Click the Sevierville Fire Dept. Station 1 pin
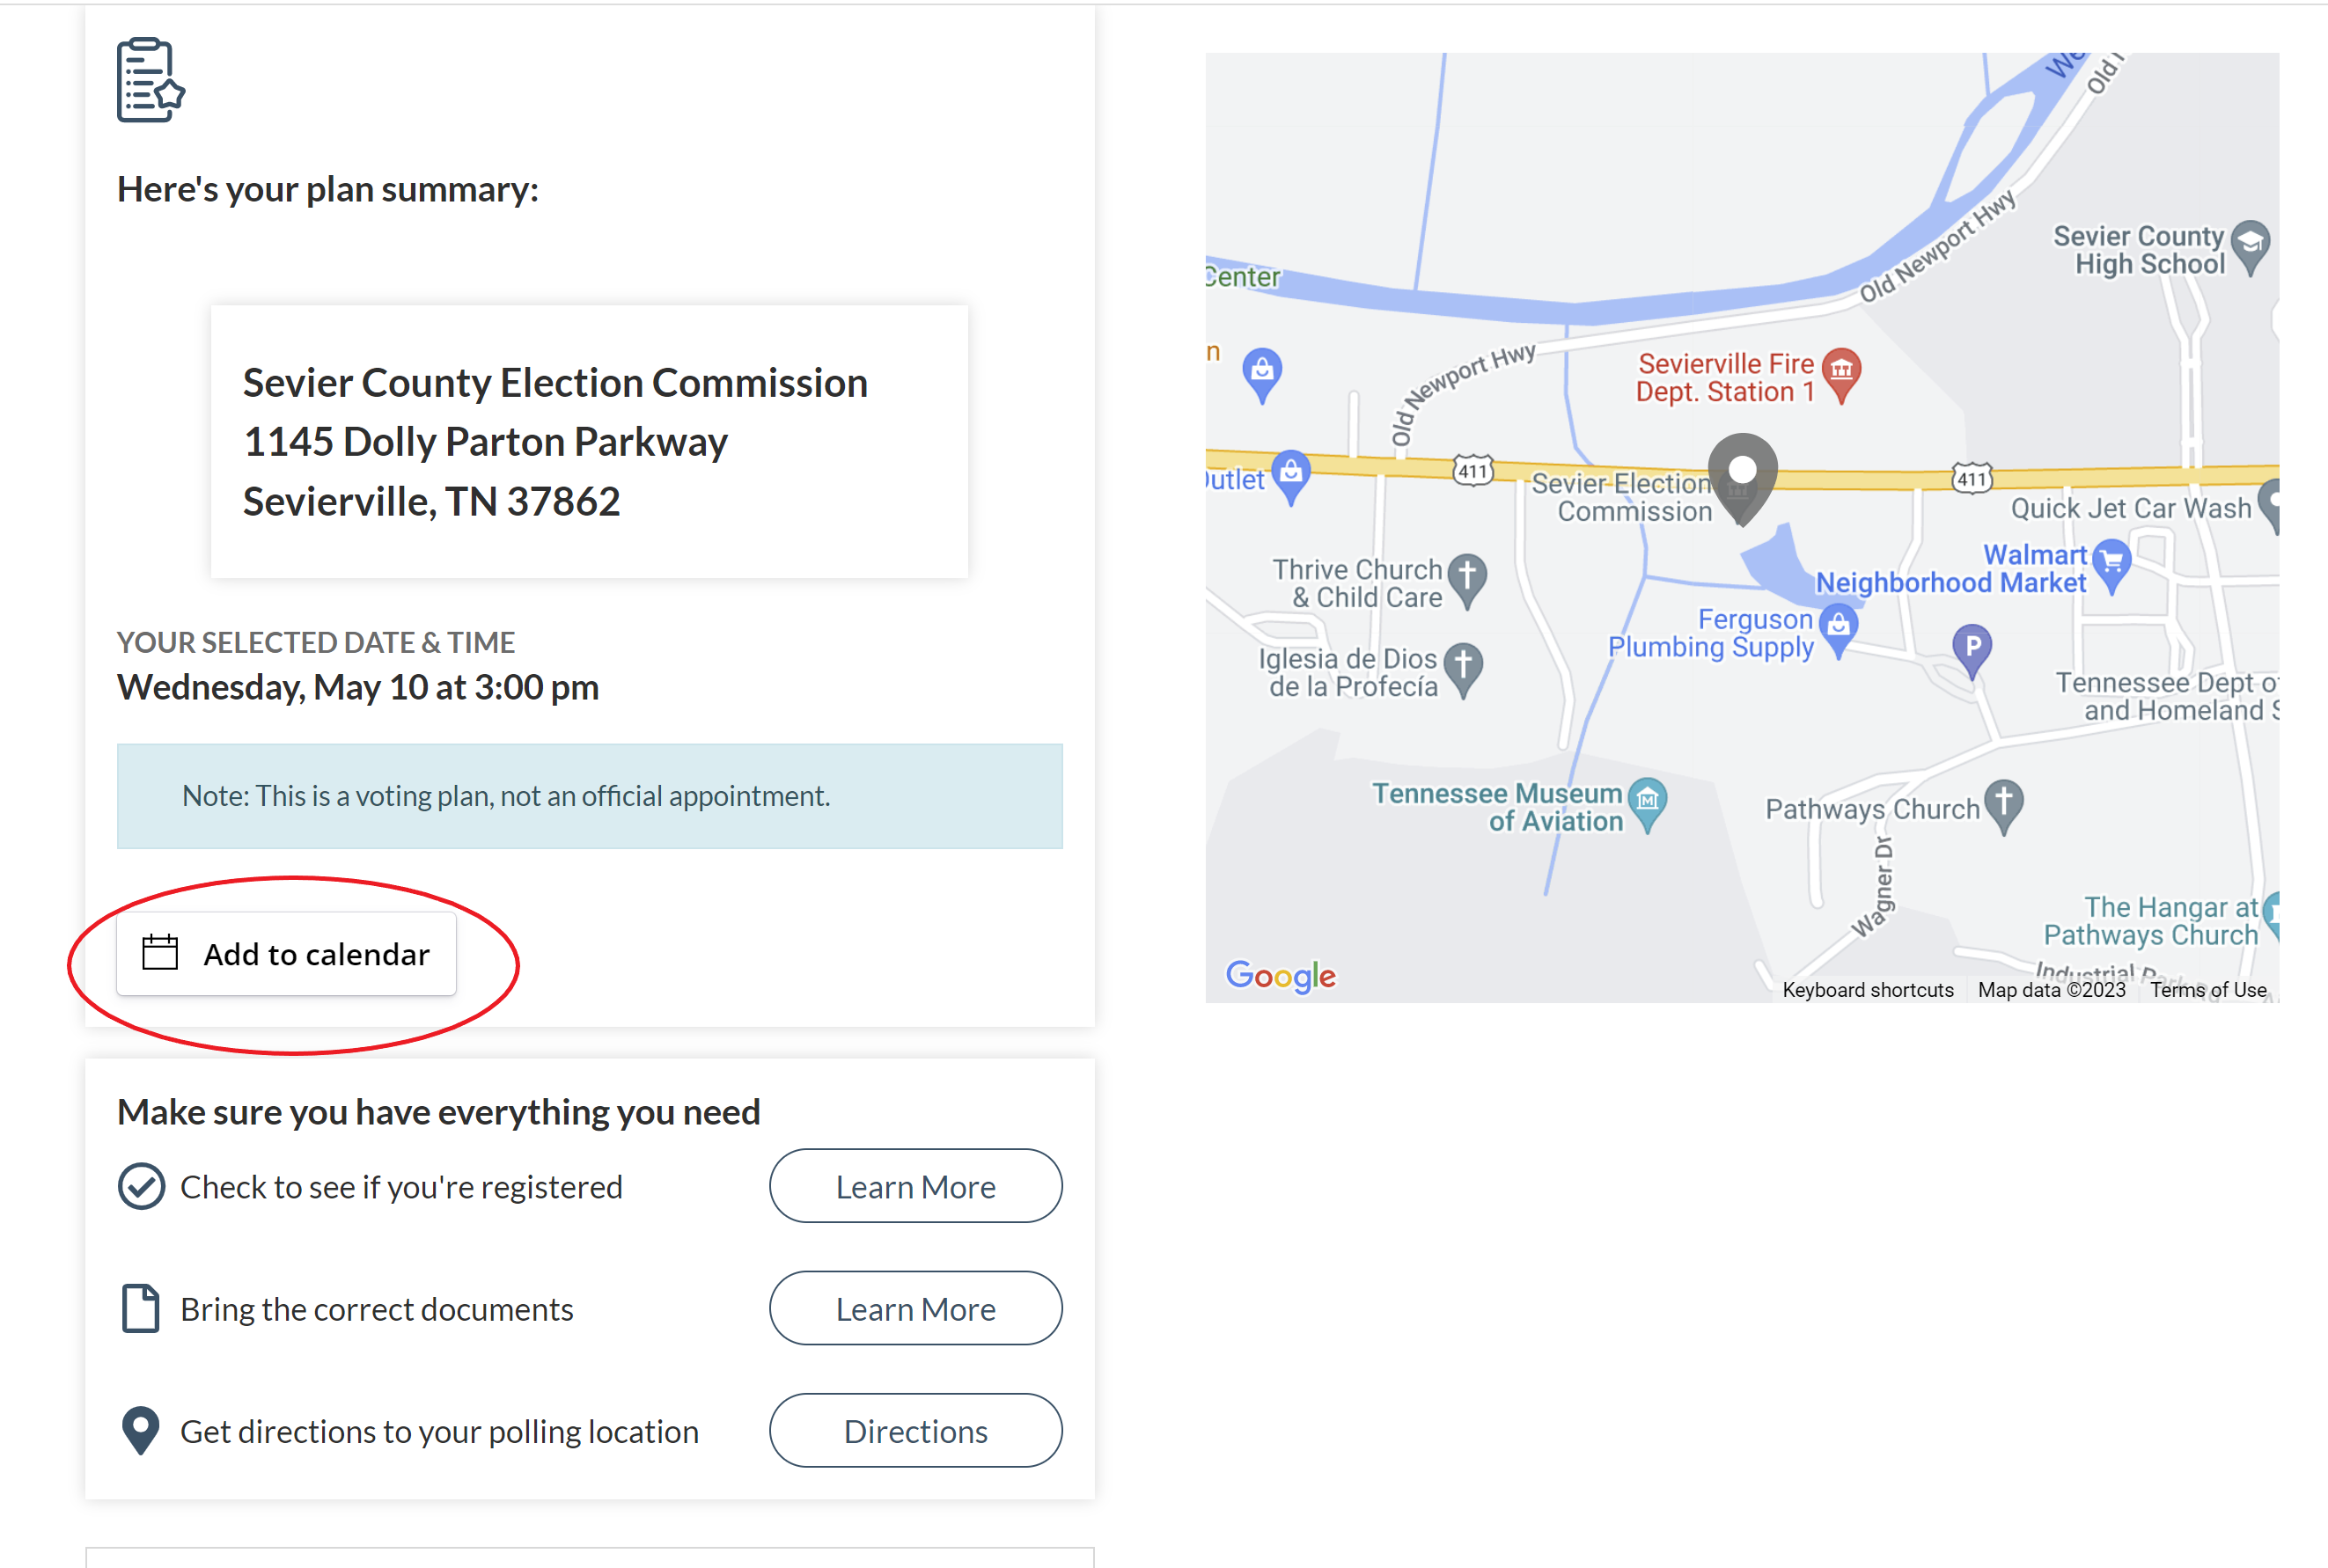This screenshot has height=1568, width=2328. (1841, 375)
